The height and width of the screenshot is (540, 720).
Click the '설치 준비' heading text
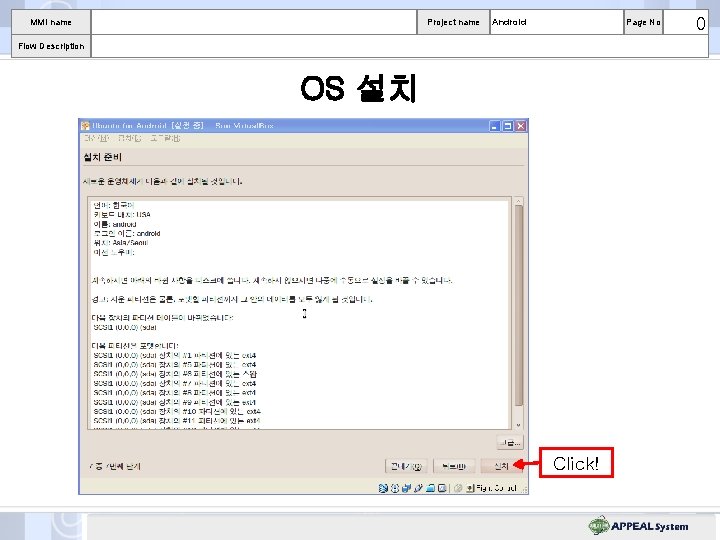102,157
